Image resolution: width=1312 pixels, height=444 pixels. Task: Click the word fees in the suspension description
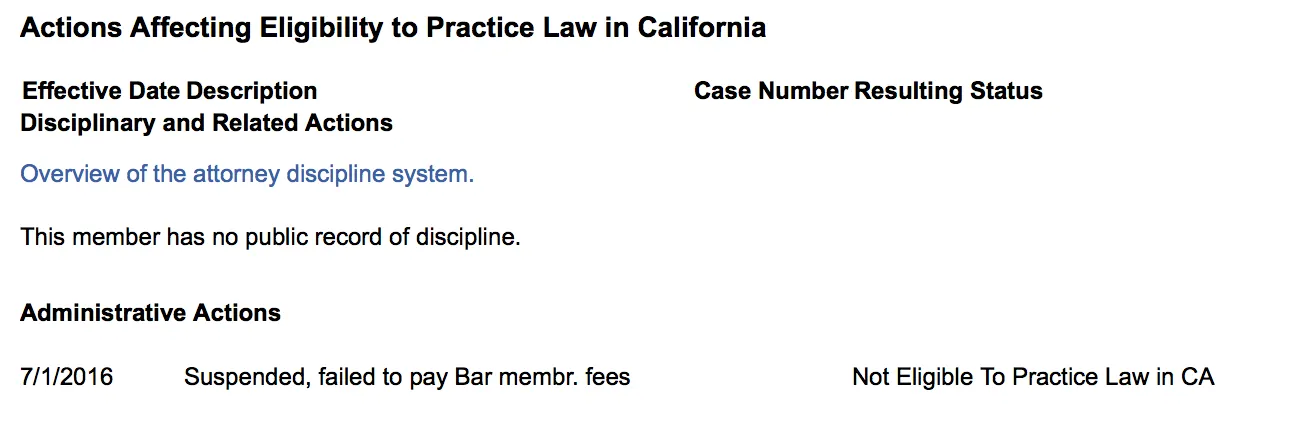coord(608,378)
